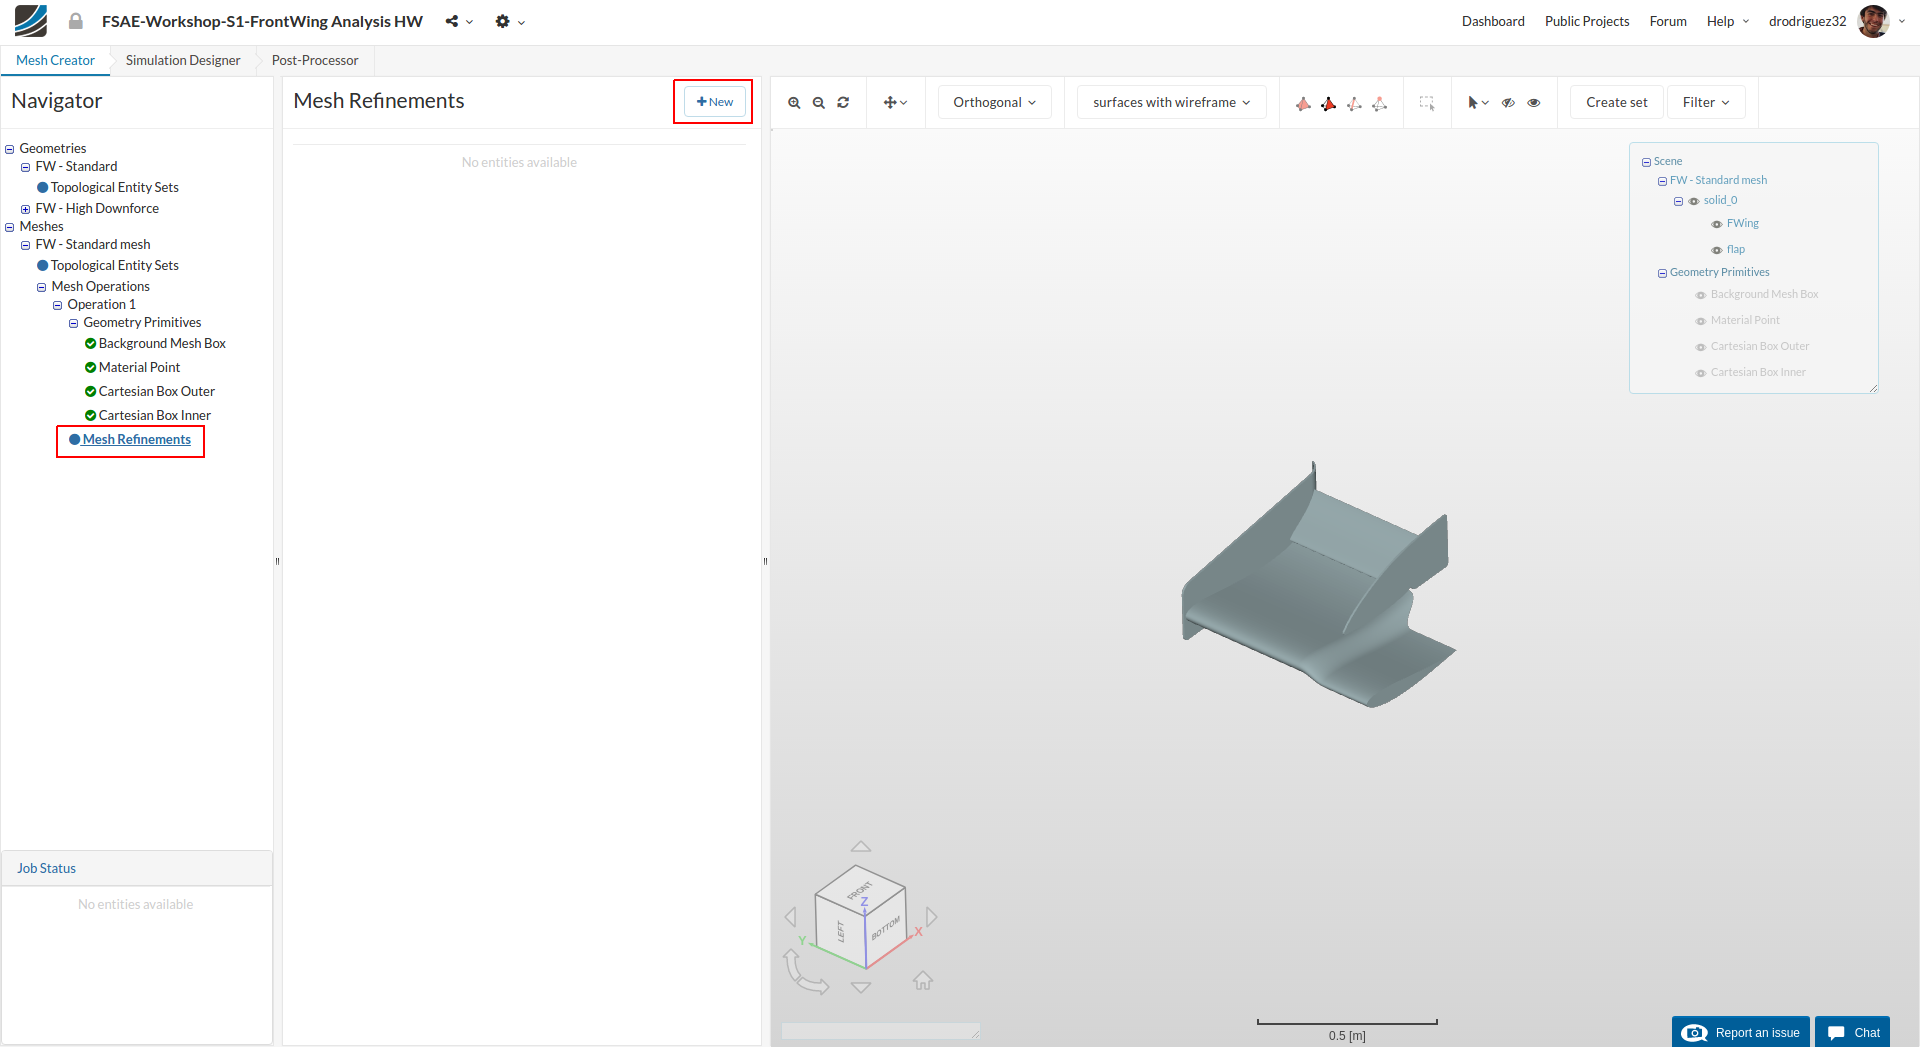The image size is (1920, 1047).
Task: Select Background Mesh Box in navigator
Action: (x=162, y=344)
